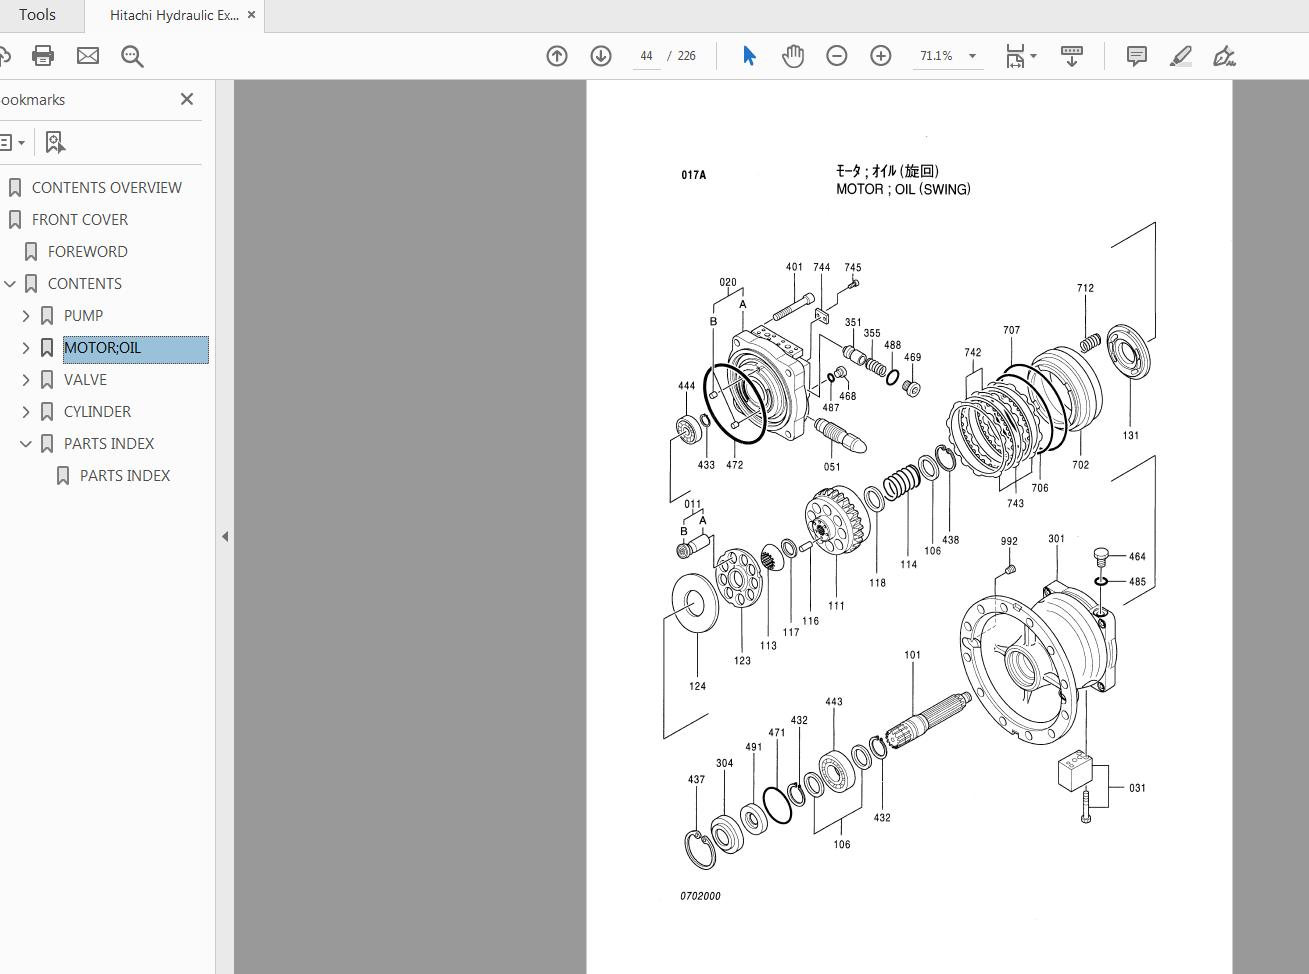Open the Search tool with the magnifier icon

click(132, 56)
